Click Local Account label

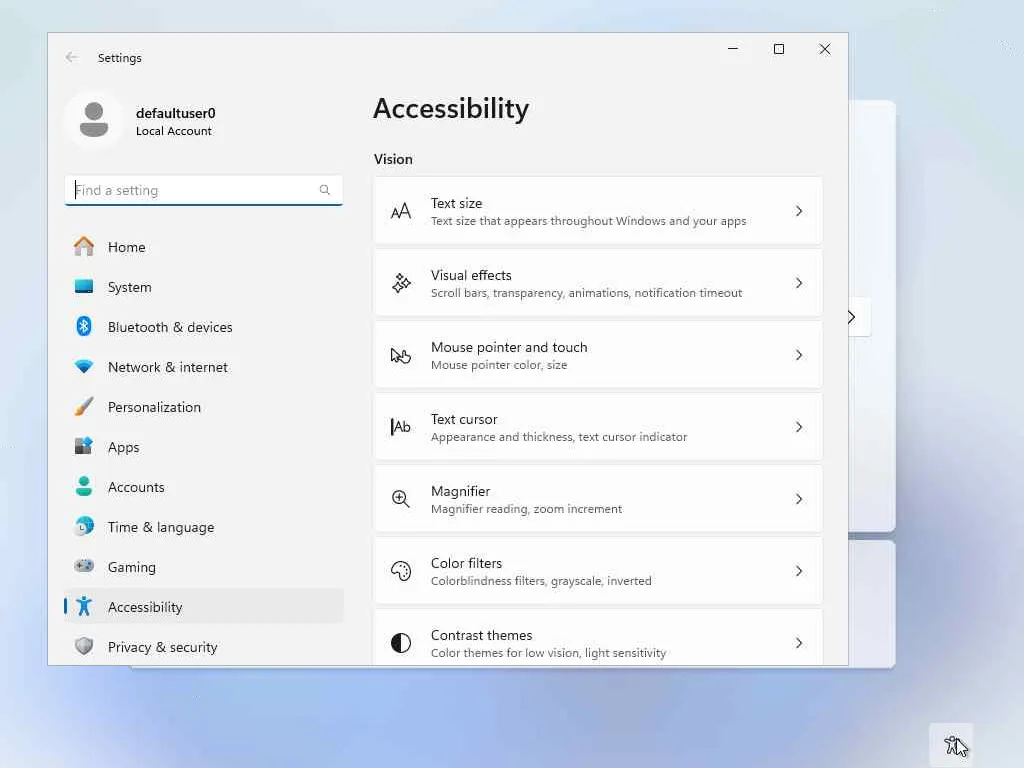tap(174, 131)
